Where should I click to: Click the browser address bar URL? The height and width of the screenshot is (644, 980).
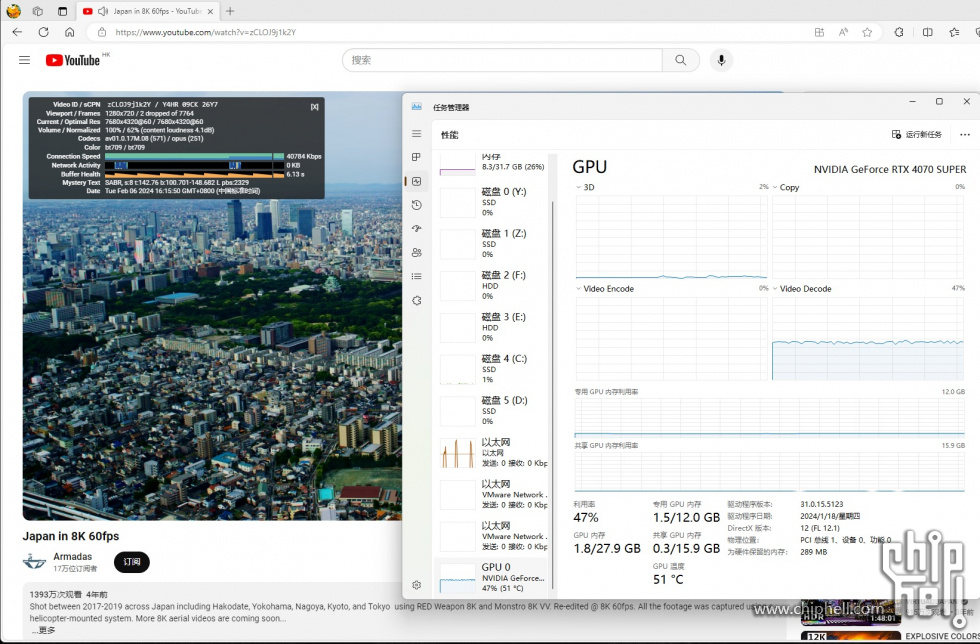[206, 33]
